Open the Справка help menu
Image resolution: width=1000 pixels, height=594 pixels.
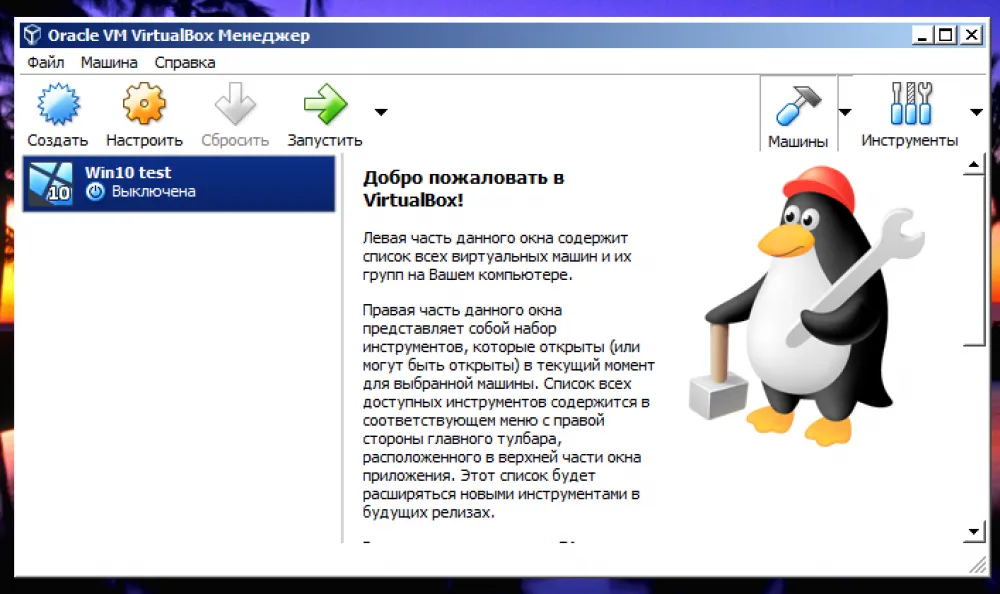[185, 62]
